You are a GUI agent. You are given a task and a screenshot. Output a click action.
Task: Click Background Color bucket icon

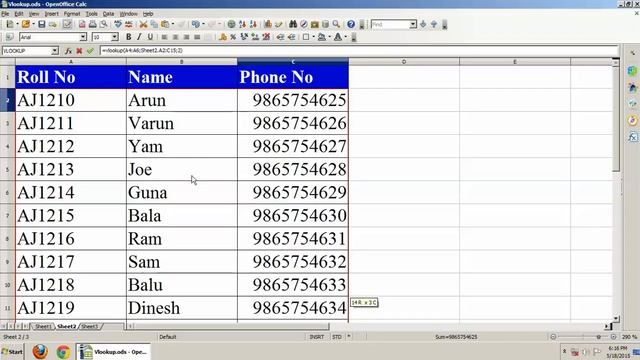click(322, 37)
